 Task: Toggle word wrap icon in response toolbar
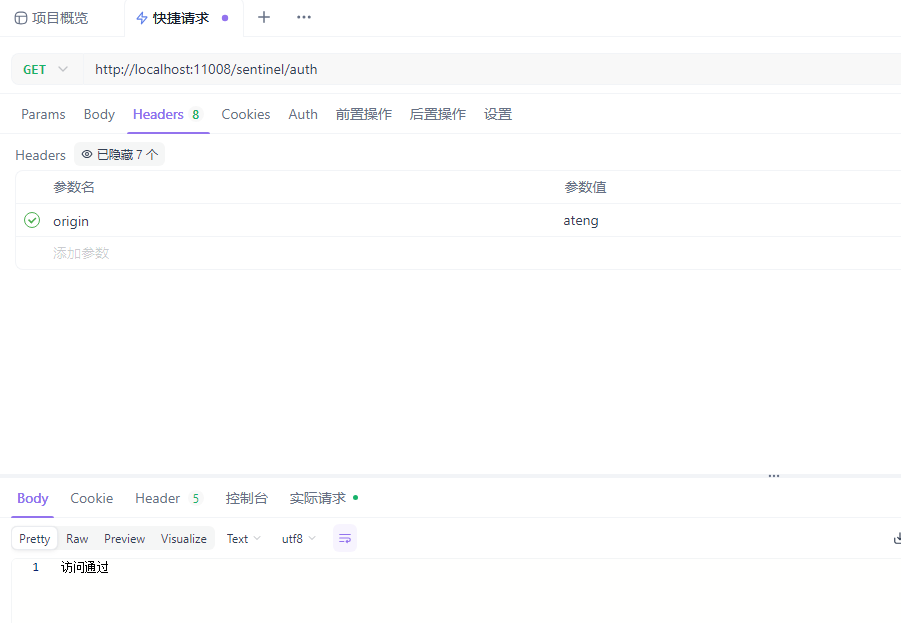tap(345, 538)
